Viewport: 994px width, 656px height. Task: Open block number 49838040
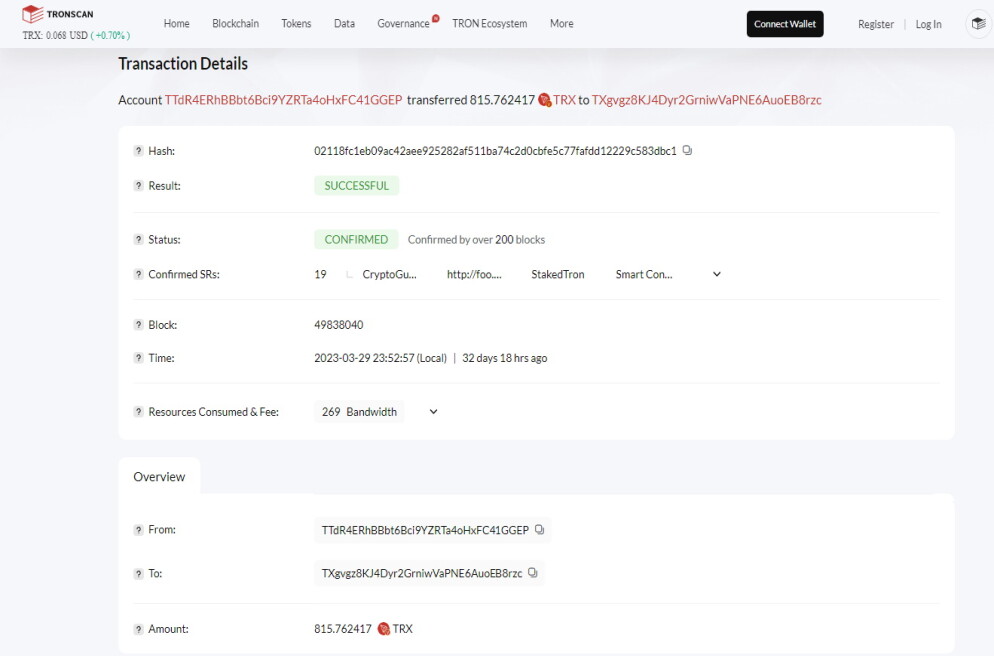339,325
